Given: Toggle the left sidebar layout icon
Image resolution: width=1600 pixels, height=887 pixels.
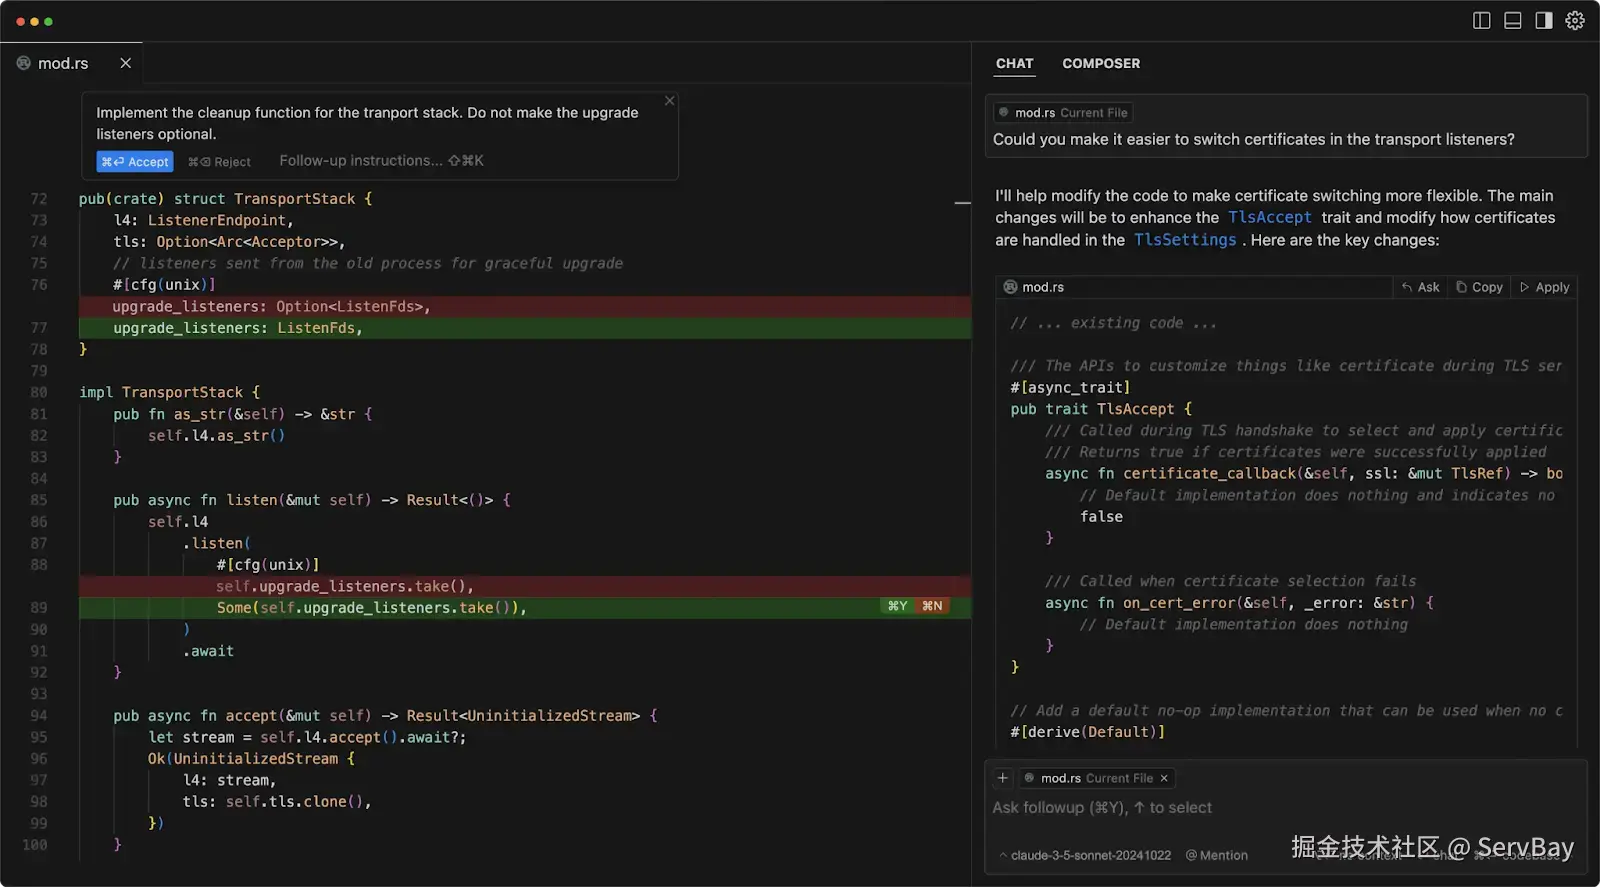Looking at the screenshot, I should click(1482, 21).
